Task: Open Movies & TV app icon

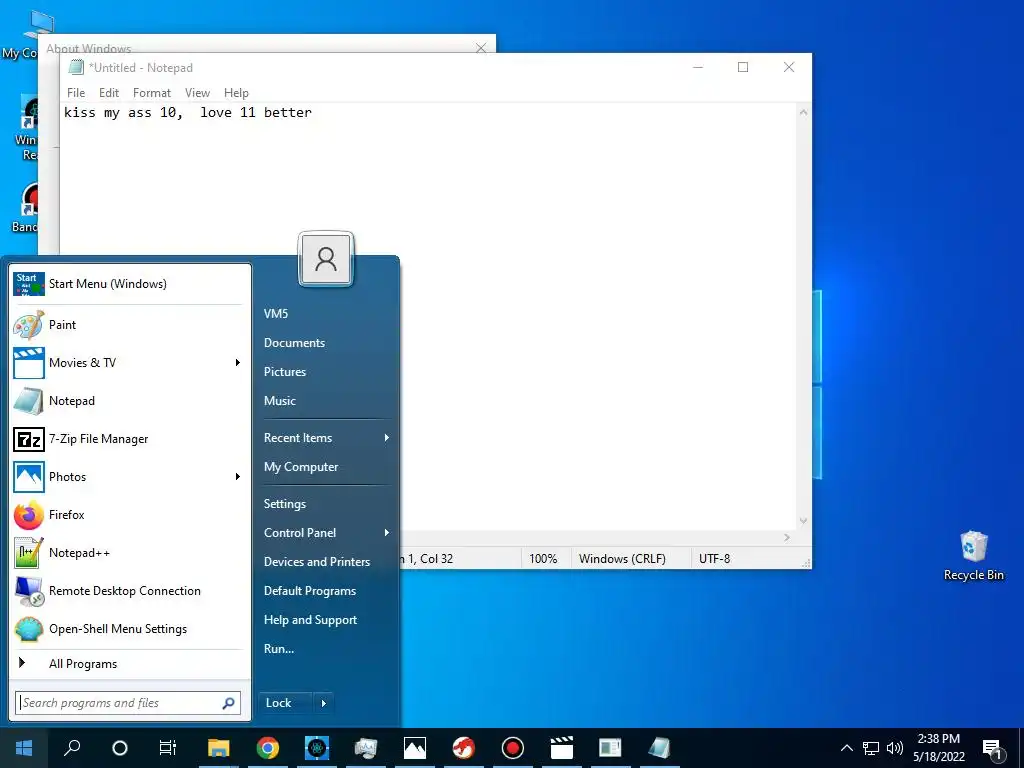Action: 29,363
